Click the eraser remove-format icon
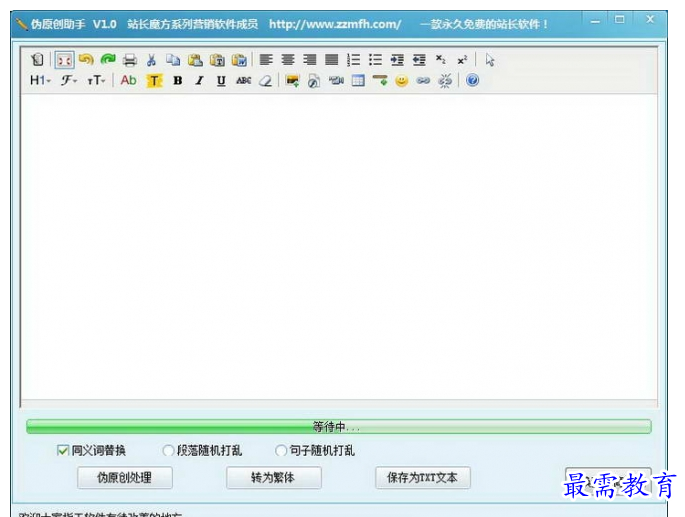 pos(266,80)
